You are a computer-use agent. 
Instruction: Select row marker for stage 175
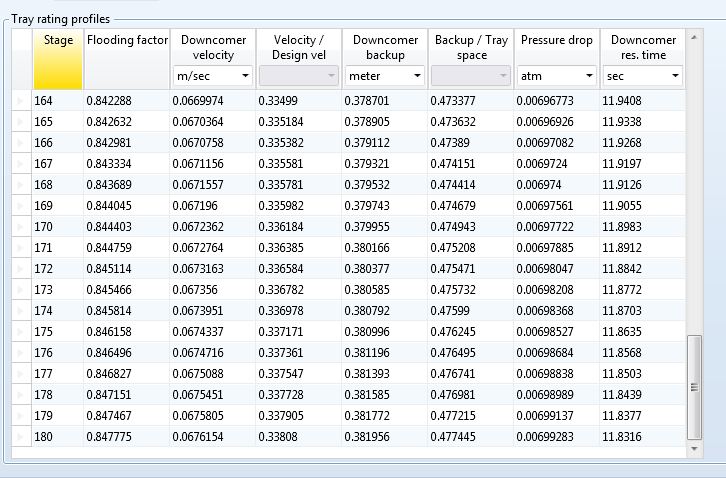point(21,332)
